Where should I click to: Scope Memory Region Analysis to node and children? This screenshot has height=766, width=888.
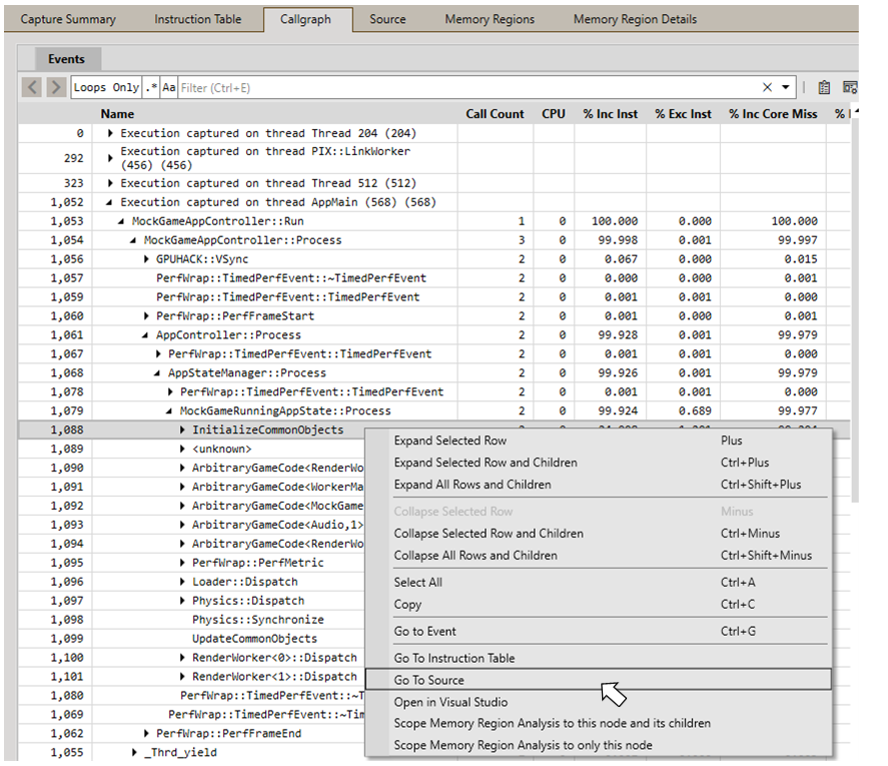coord(599,723)
